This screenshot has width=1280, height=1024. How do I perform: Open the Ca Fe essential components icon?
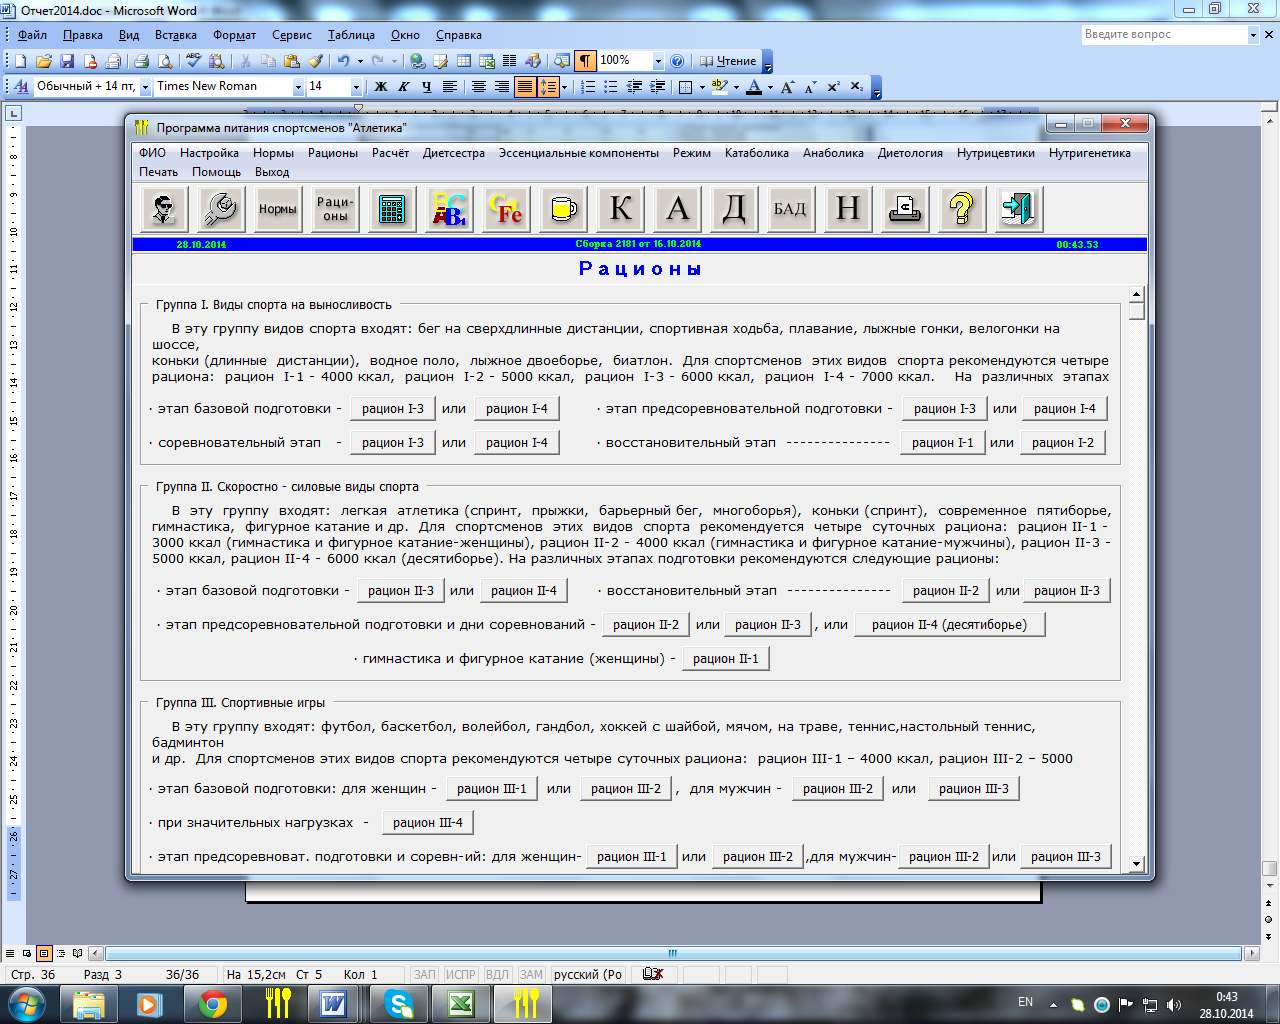[x=506, y=209]
